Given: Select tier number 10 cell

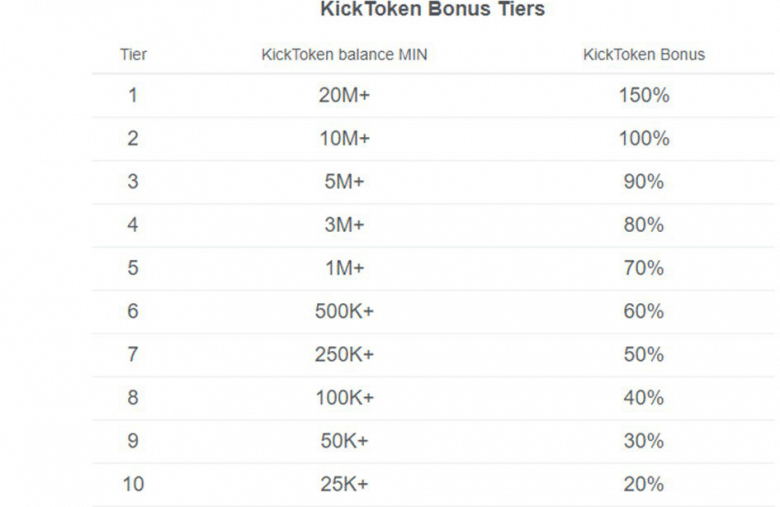Looking at the screenshot, I should pos(133,484).
